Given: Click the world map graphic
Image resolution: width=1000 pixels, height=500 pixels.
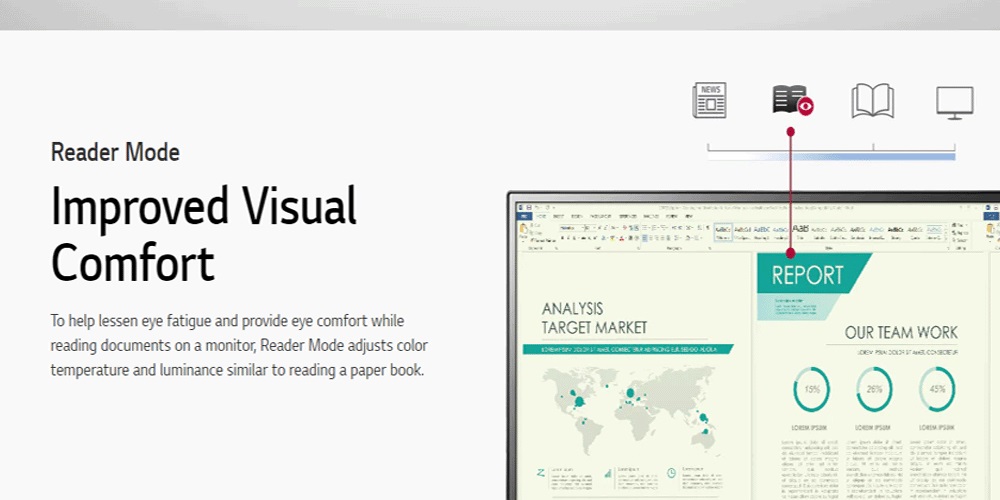Looking at the screenshot, I should point(630,406).
